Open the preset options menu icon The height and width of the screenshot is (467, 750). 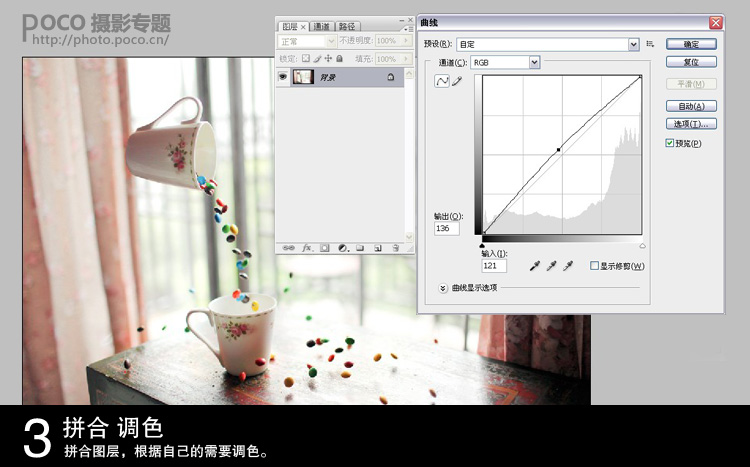(650, 44)
